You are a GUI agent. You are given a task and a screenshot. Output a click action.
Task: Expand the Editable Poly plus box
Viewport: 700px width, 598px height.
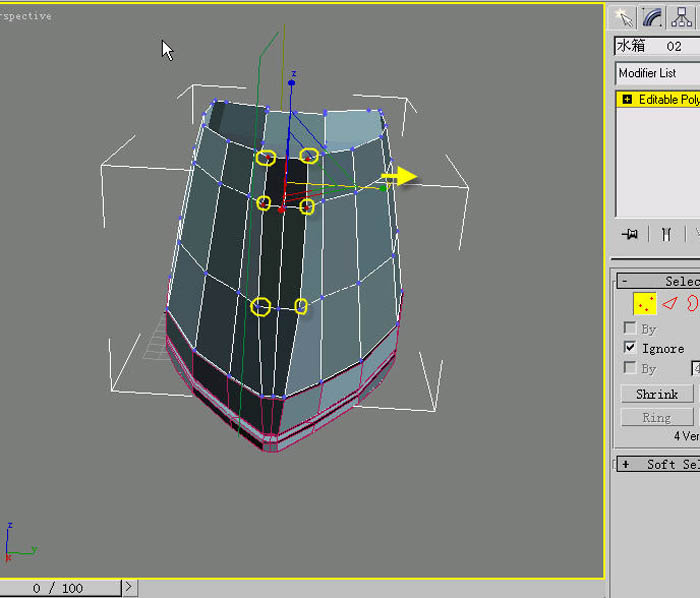[x=627, y=99]
